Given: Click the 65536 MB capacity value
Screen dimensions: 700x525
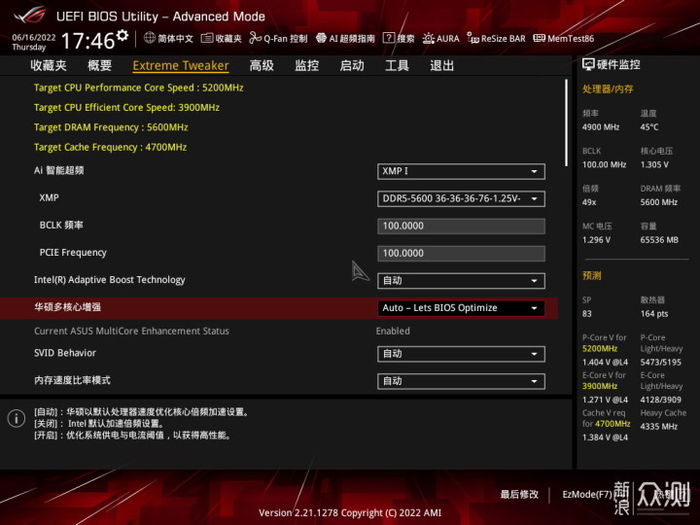Looking at the screenshot, I should coord(659,240).
